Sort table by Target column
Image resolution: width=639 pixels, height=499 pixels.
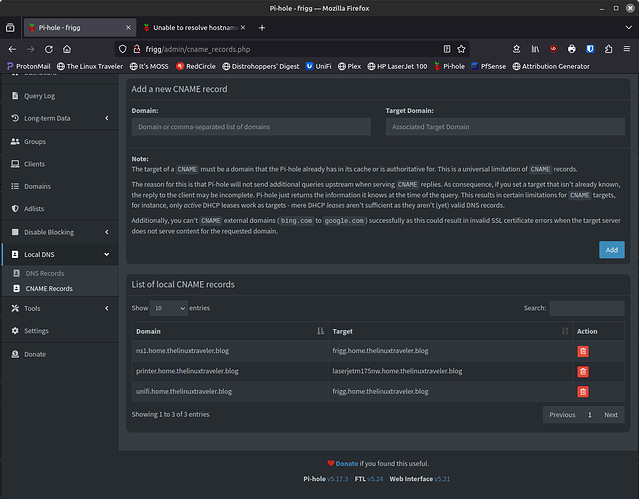[x=450, y=331]
